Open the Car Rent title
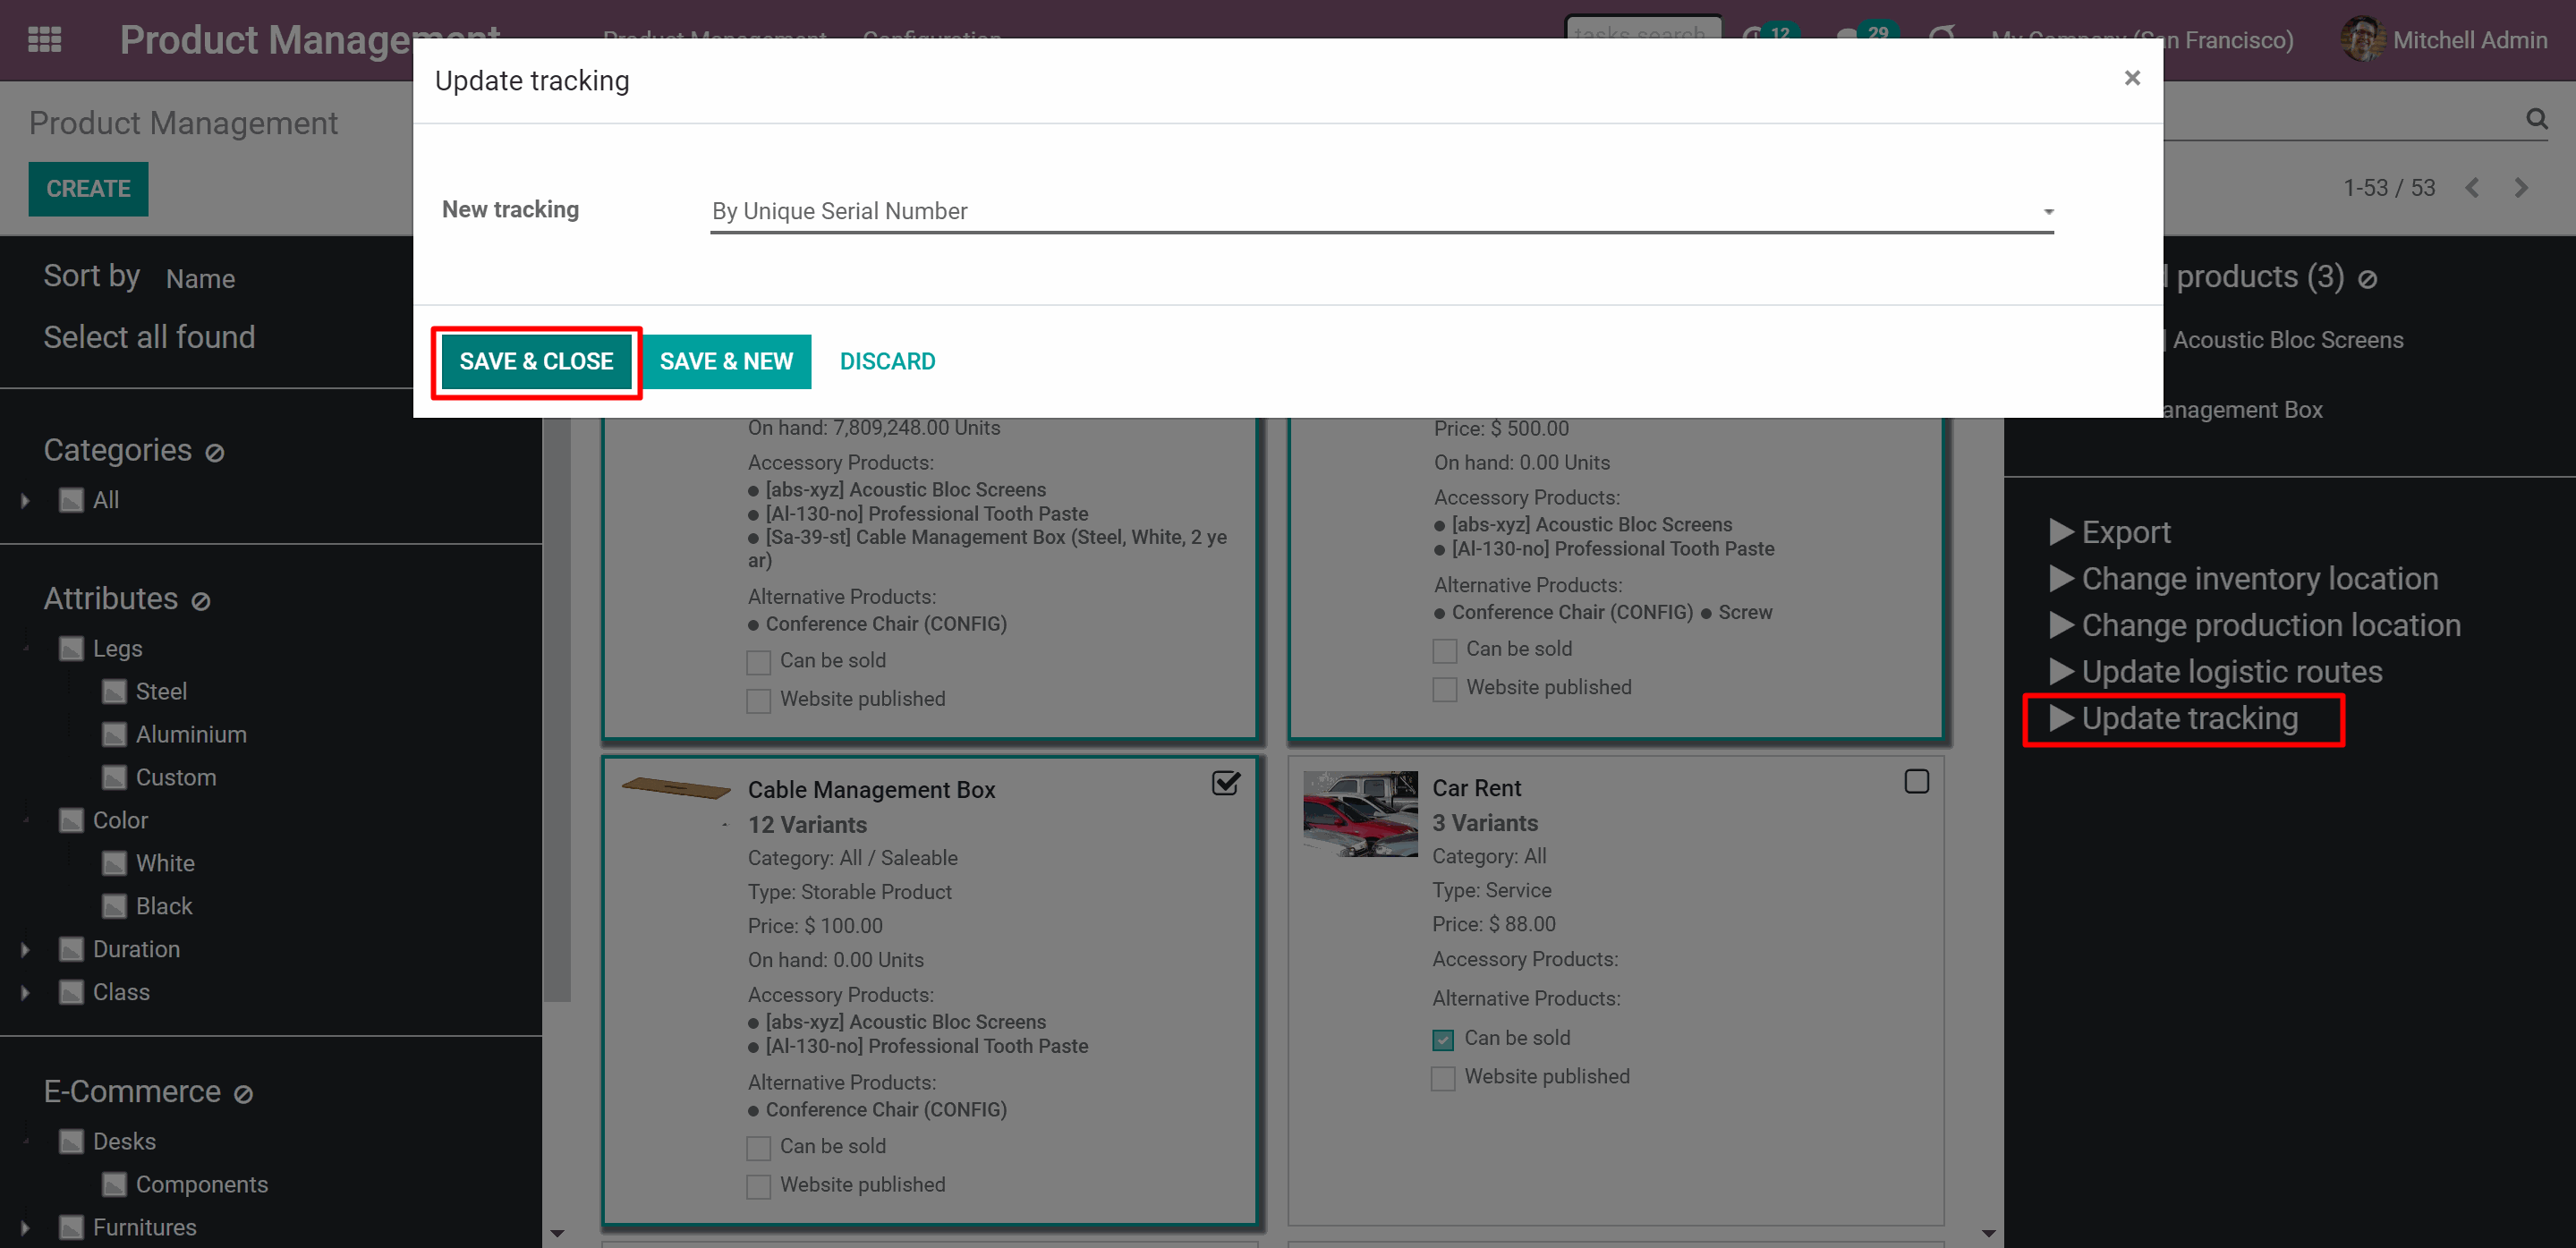Screen dimensions: 2576x1248 [1476, 788]
